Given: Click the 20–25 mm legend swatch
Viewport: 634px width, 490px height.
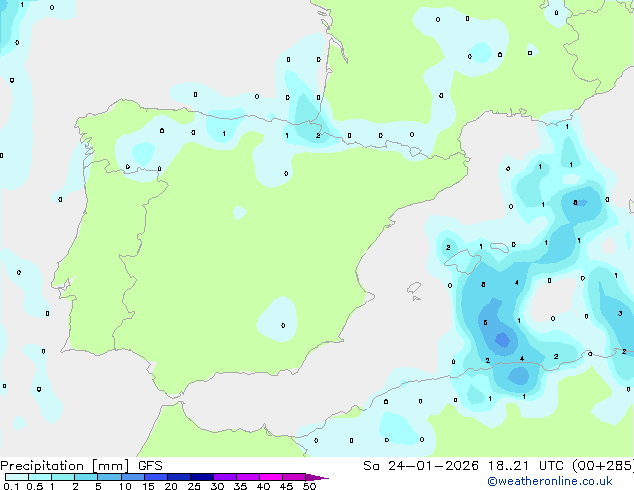Looking at the screenshot, I should coord(179,477).
